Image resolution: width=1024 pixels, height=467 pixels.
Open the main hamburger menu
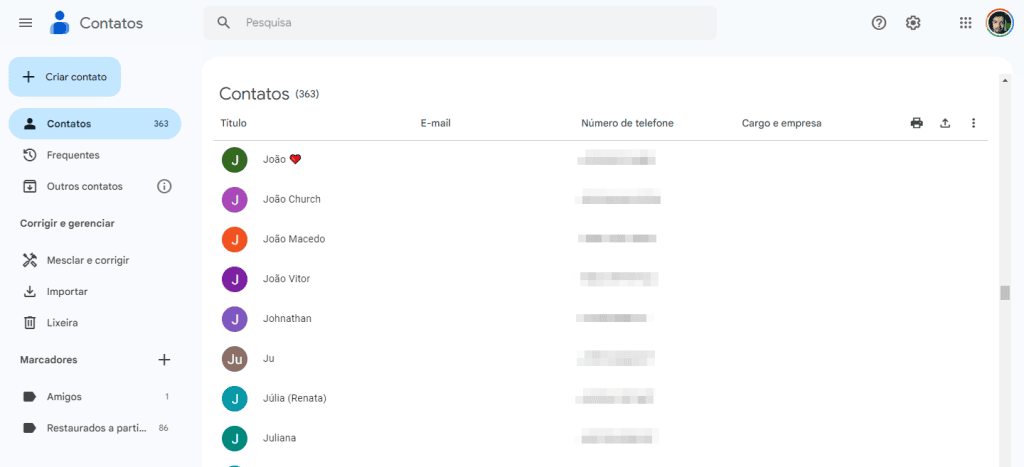pos(25,23)
